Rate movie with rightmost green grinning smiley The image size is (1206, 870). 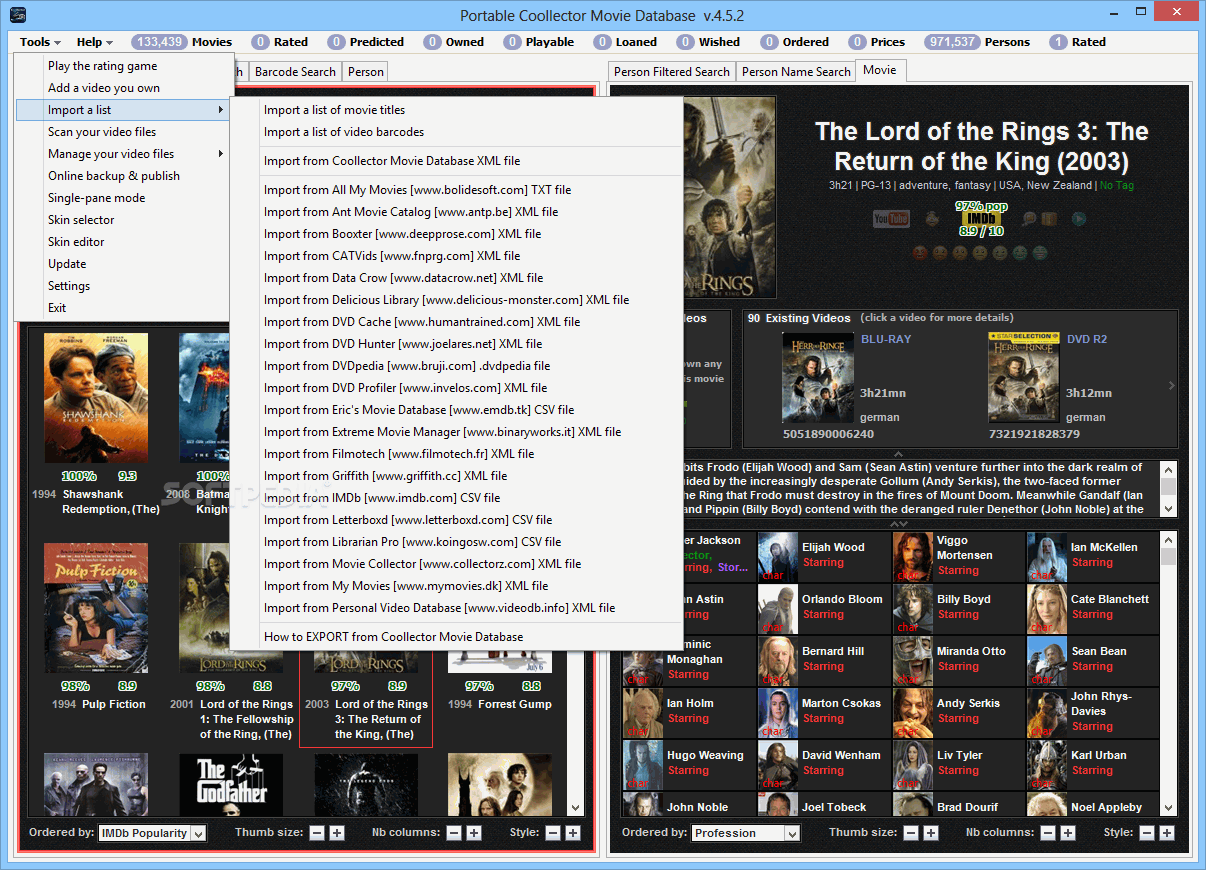(x=1040, y=253)
